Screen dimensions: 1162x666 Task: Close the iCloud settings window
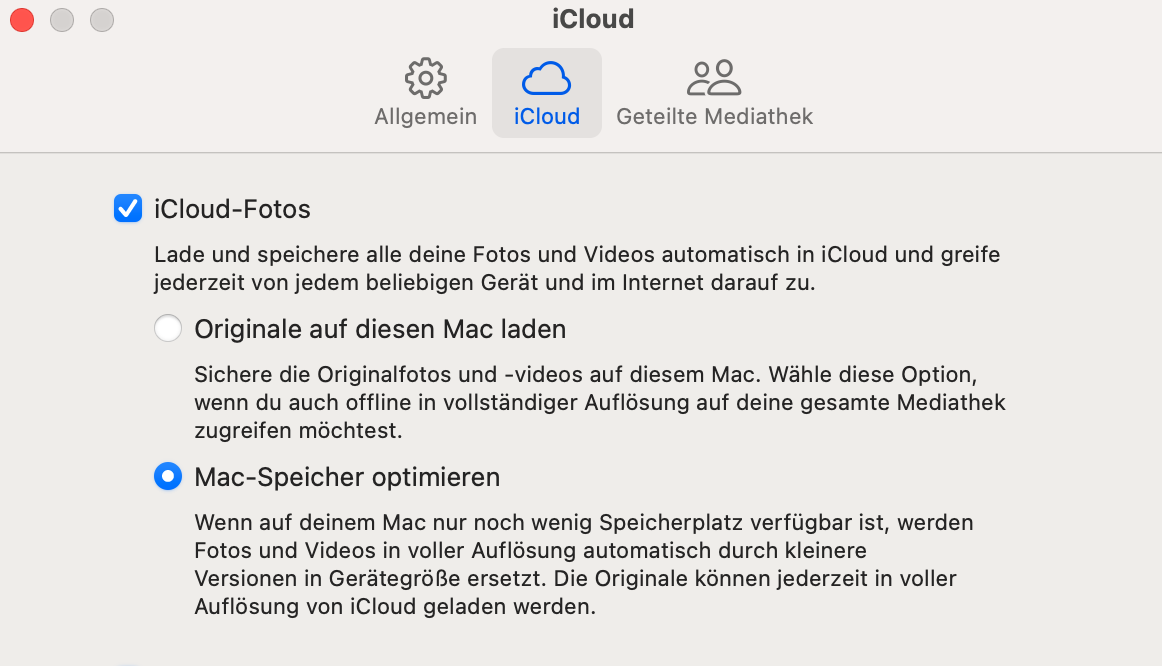pyautogui.click(x=22, y=19)
